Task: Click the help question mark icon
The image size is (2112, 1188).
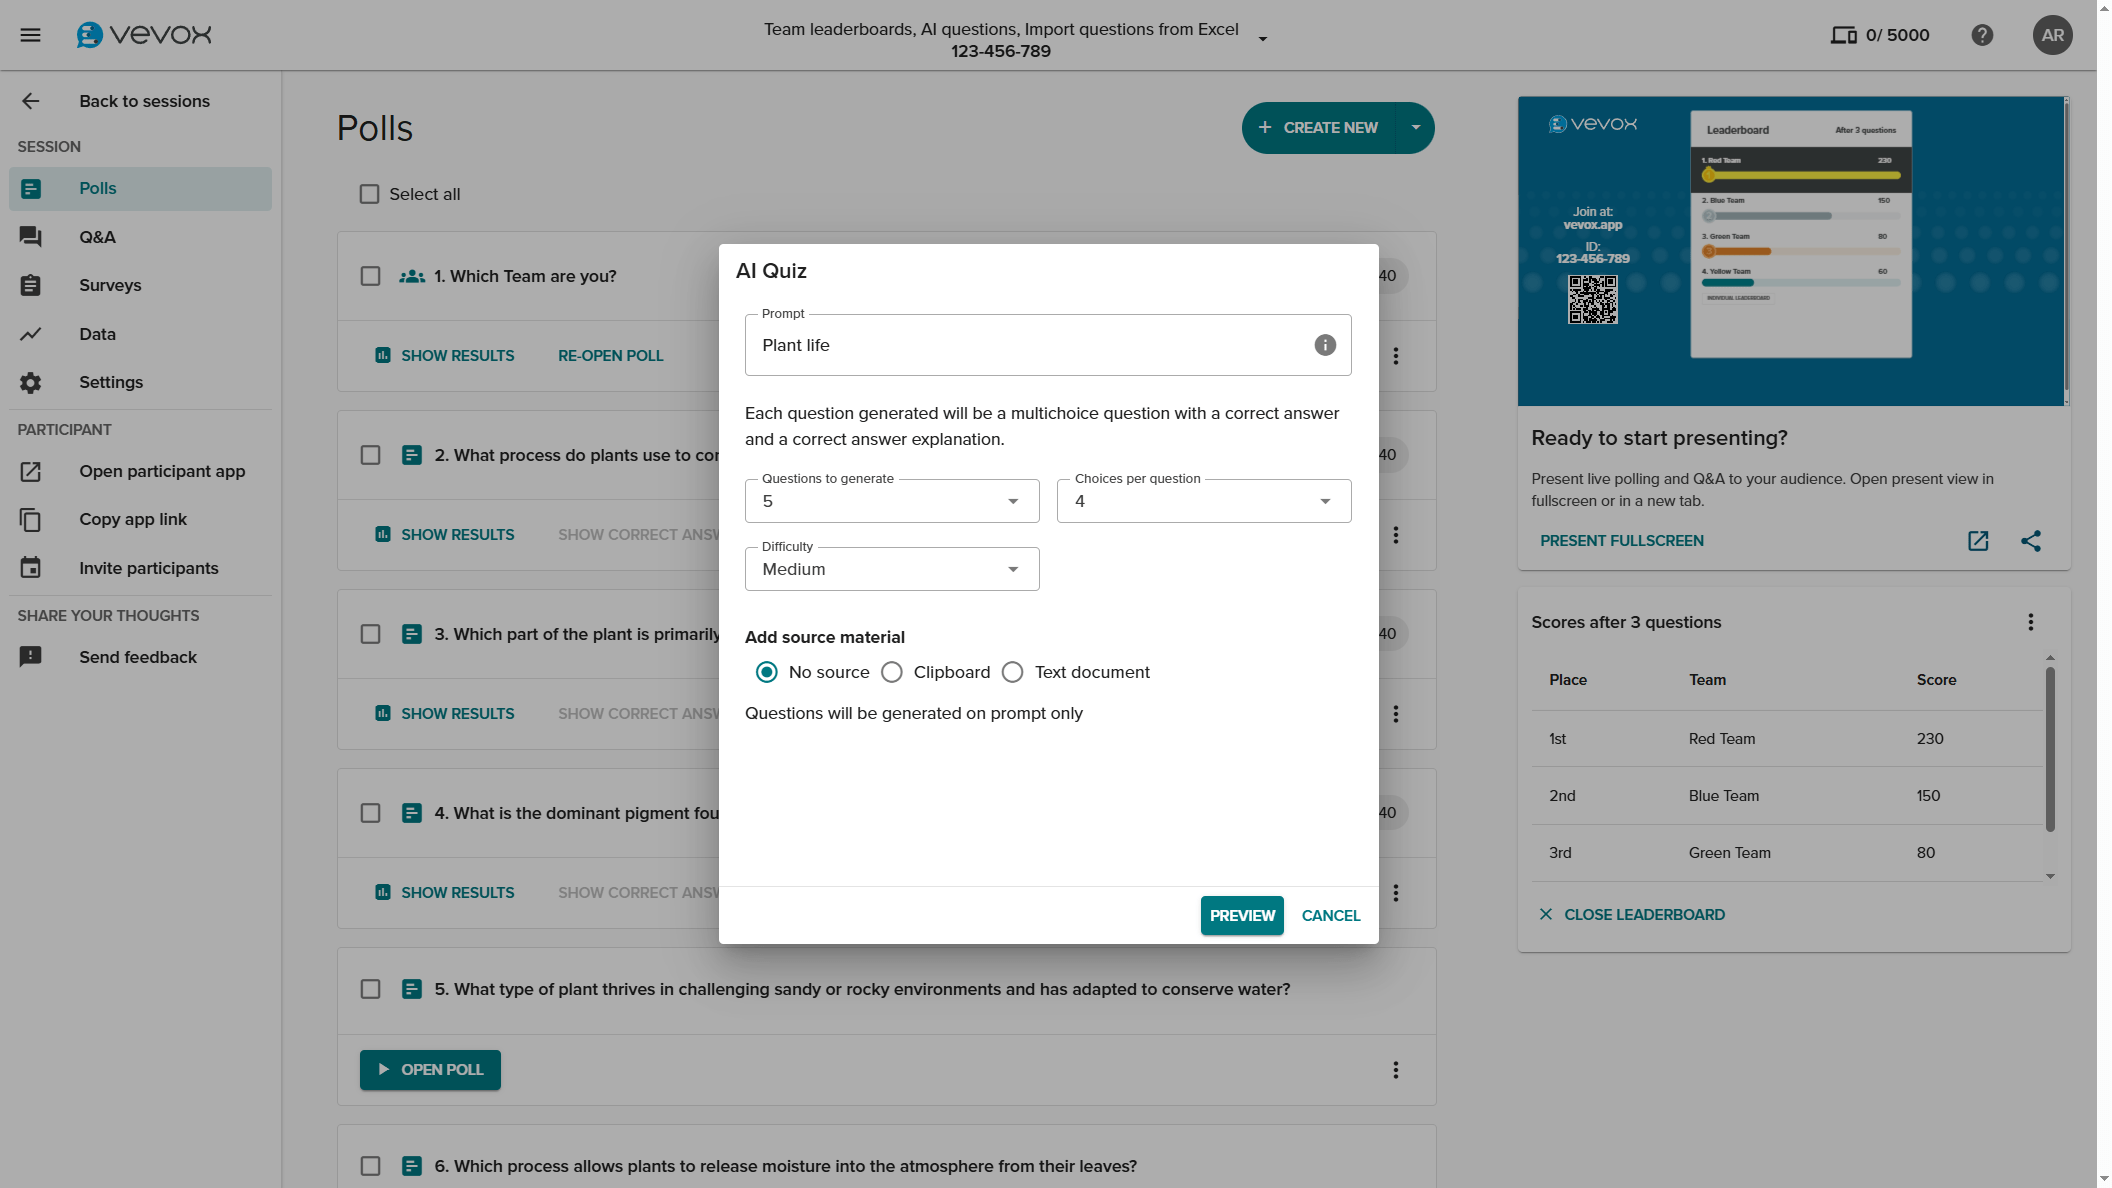Action: 1982,35
